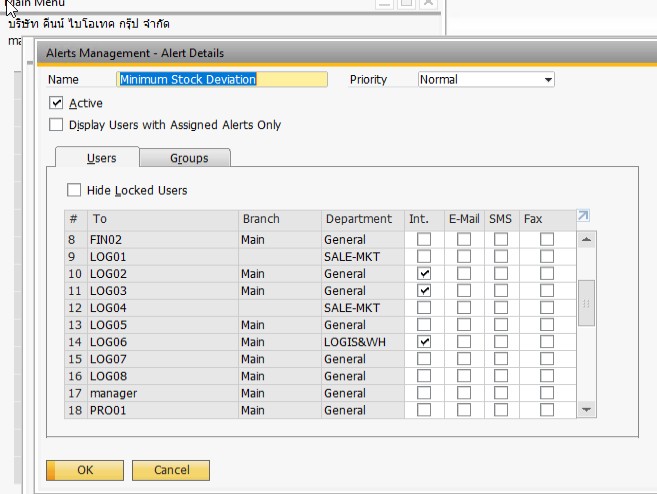Click the Cancel button

pyautogui.click(x=171, y=470)
